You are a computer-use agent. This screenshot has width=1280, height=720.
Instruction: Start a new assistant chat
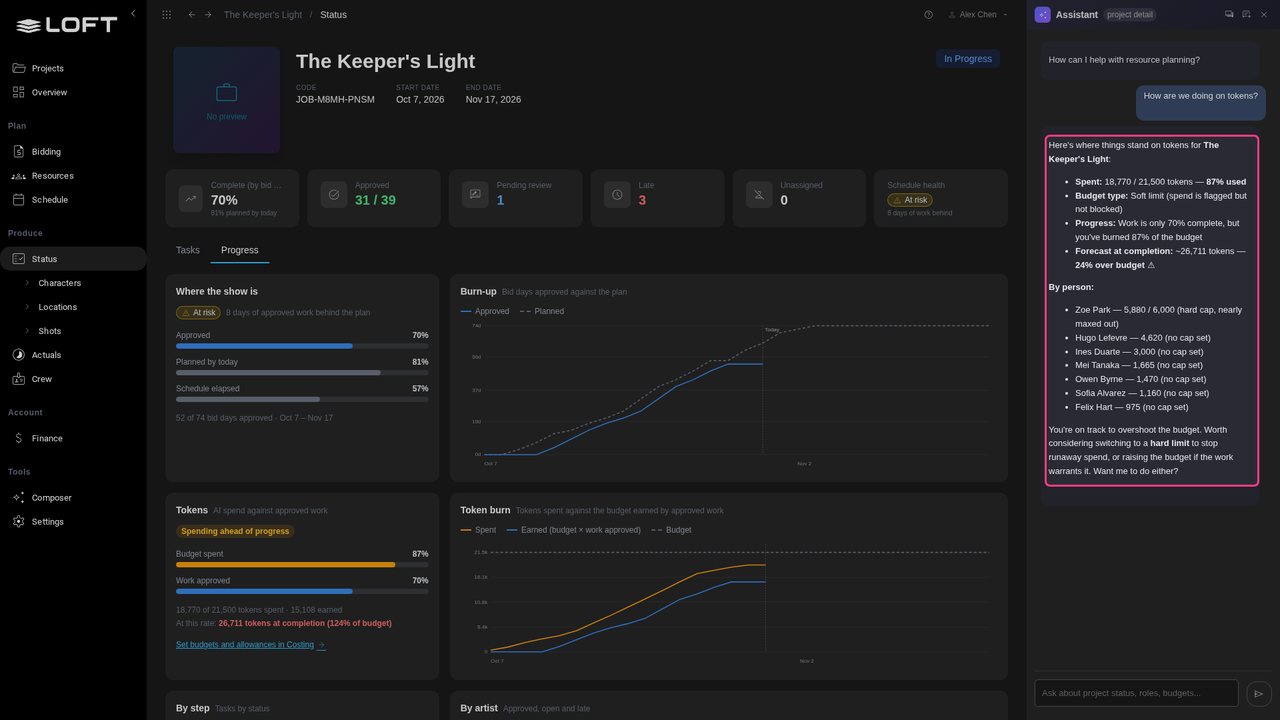1246,14
